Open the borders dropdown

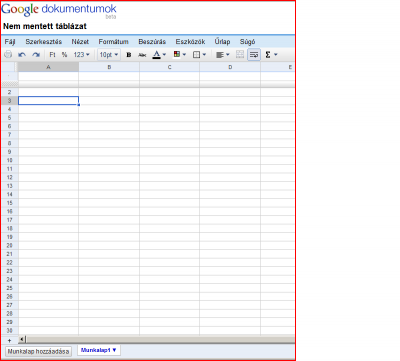200,55
